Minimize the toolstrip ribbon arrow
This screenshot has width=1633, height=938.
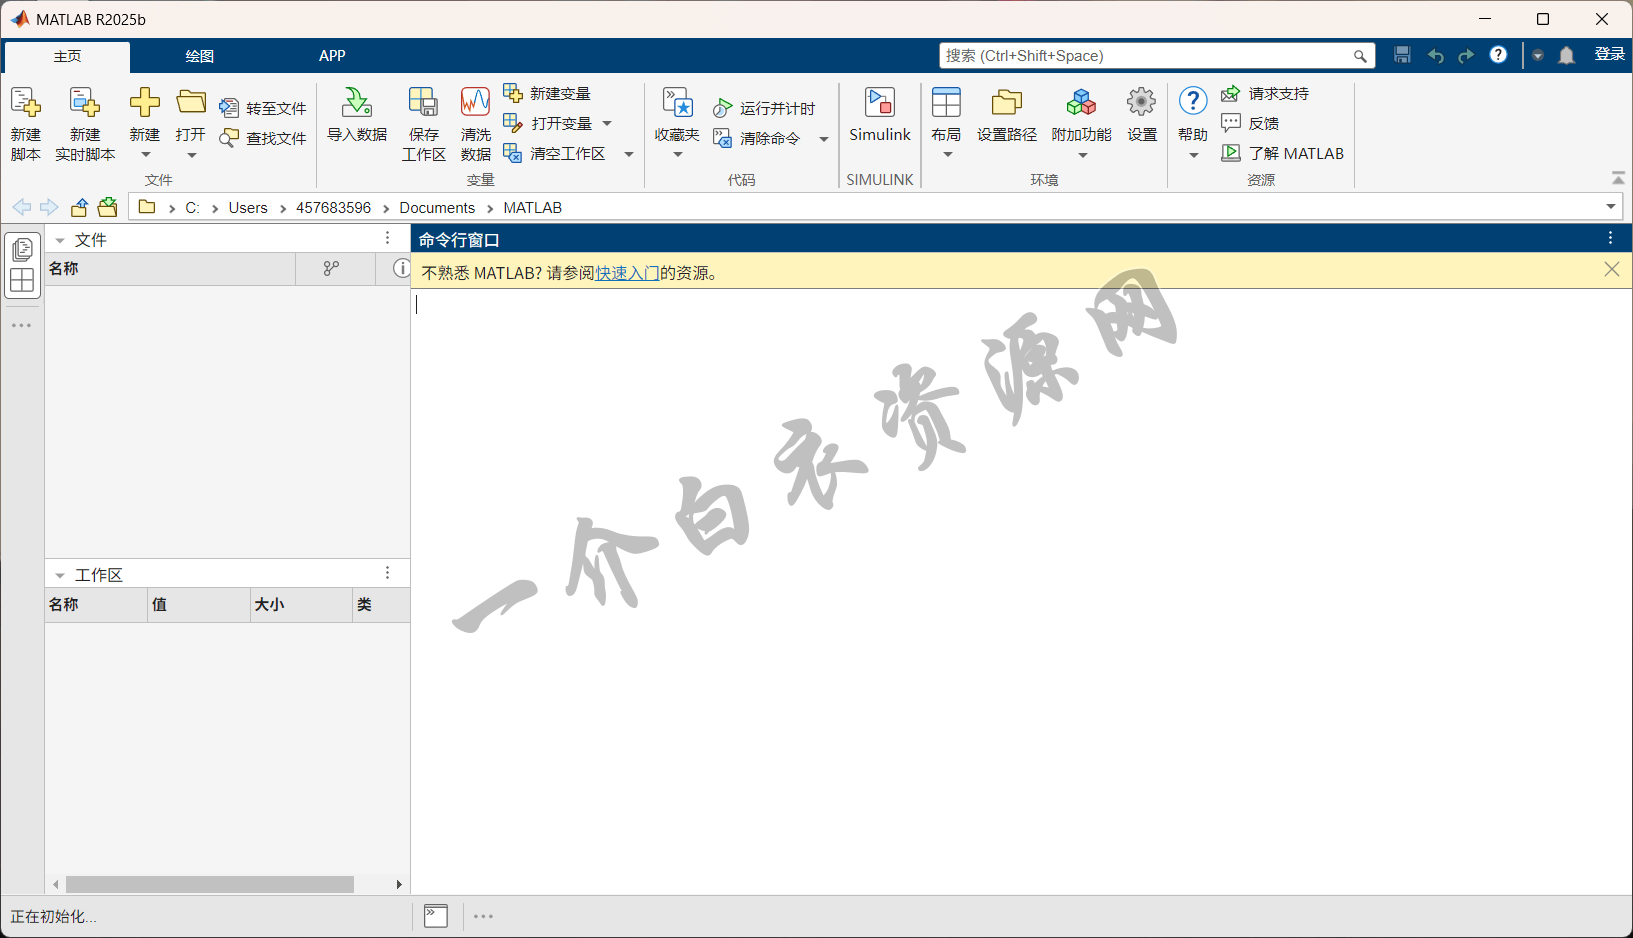pos(1618,178)
